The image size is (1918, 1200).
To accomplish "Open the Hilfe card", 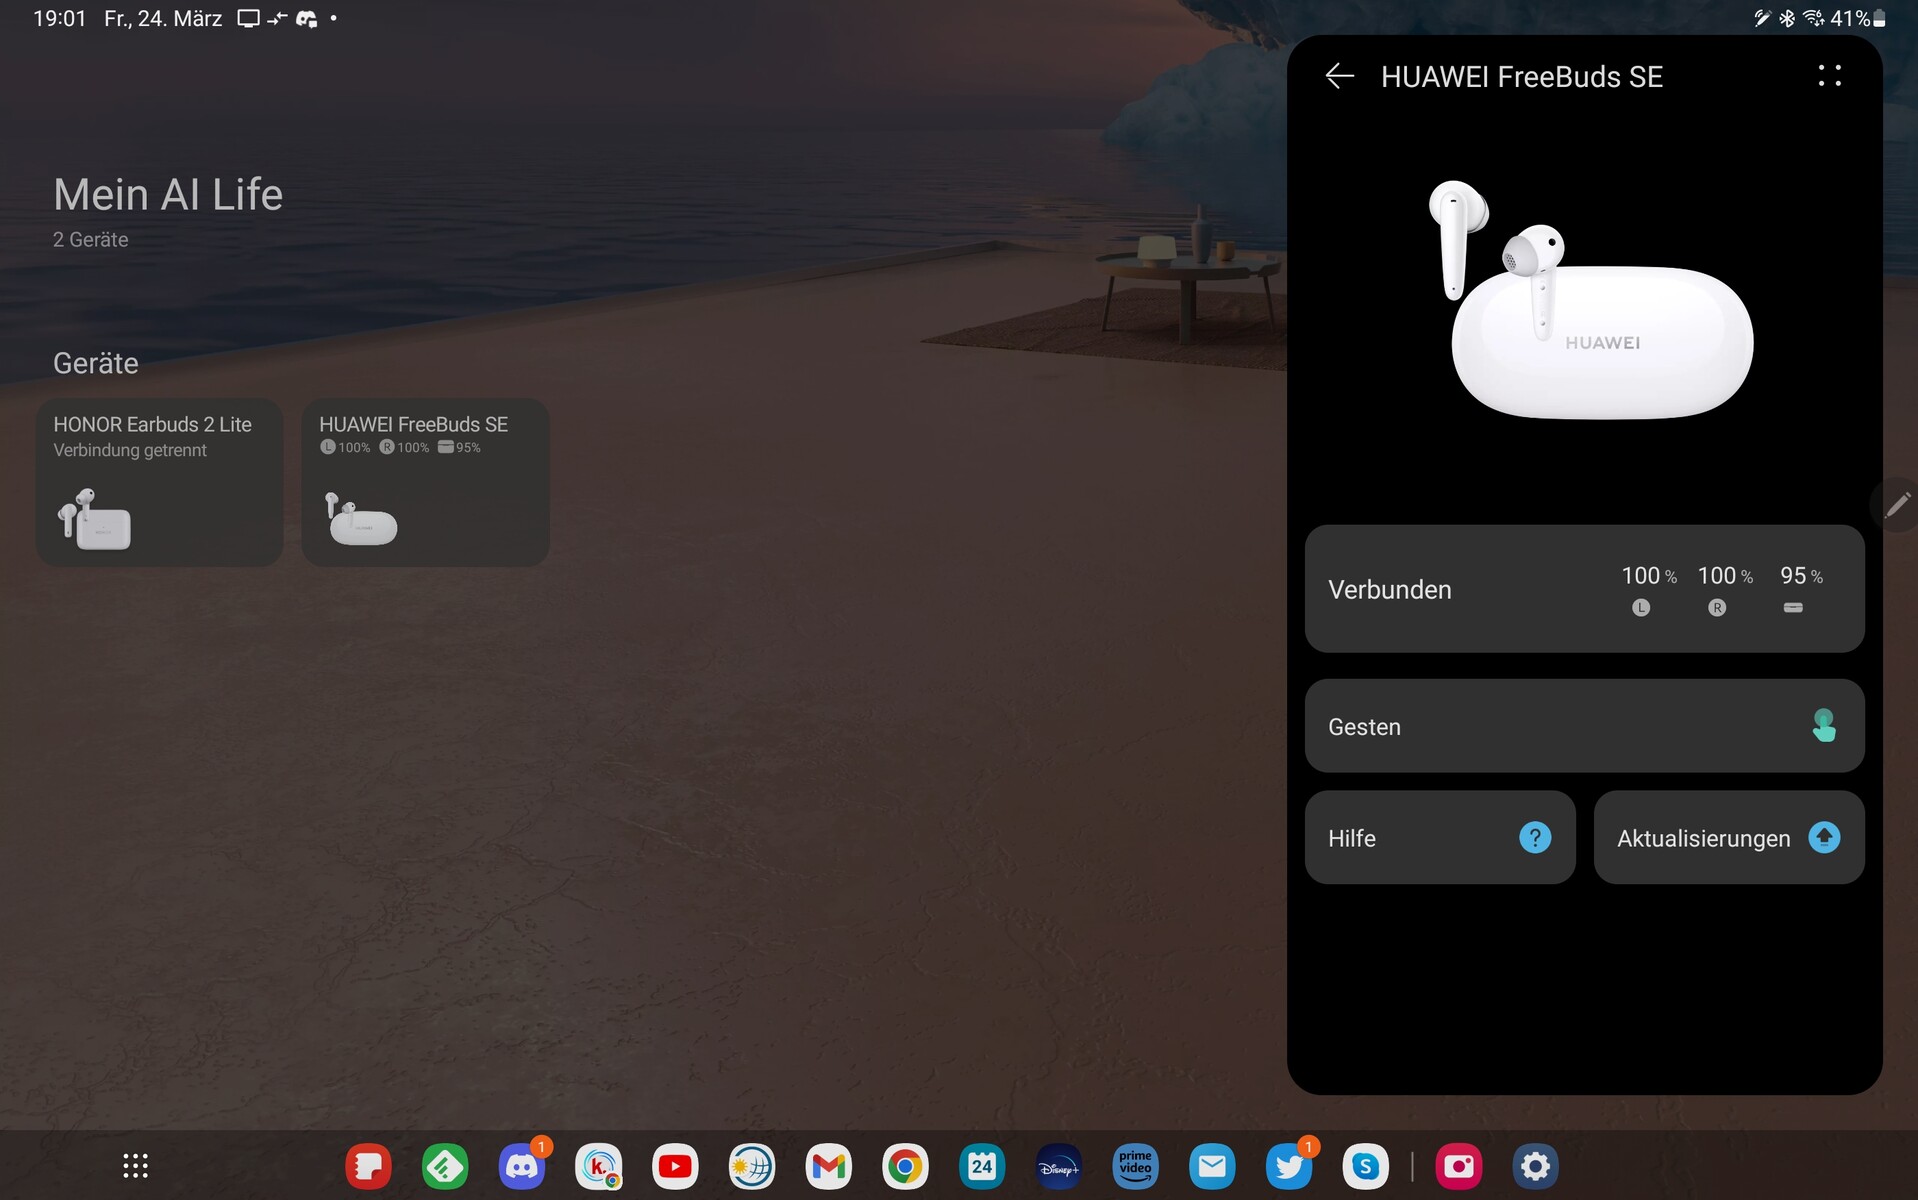I will click(x=1440, y=838).
